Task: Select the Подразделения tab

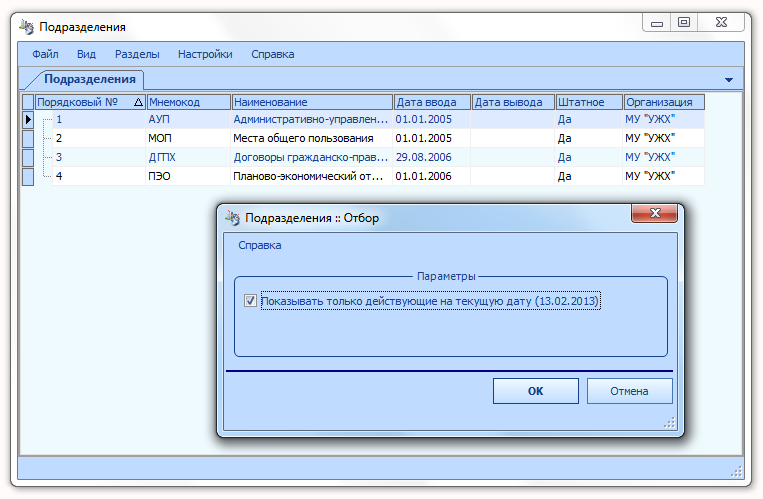Action: (x=90, y=79)
